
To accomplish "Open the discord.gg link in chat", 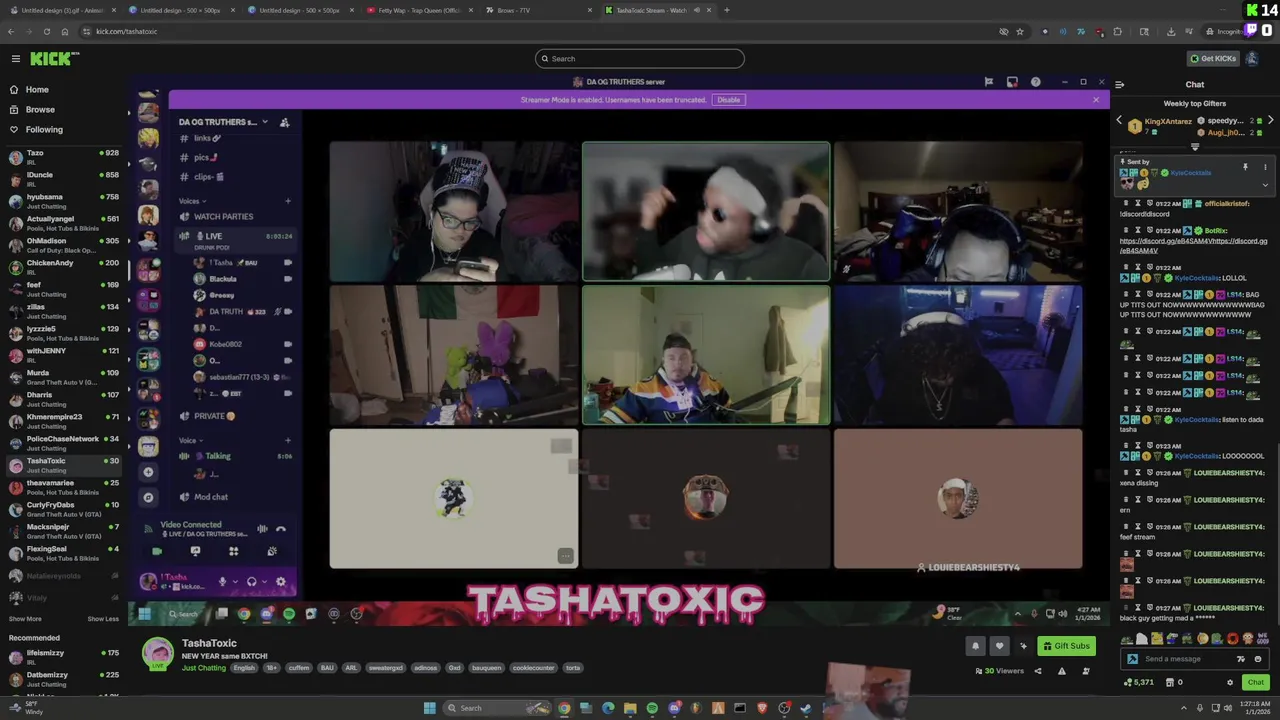I will [x=1193, y=245].
